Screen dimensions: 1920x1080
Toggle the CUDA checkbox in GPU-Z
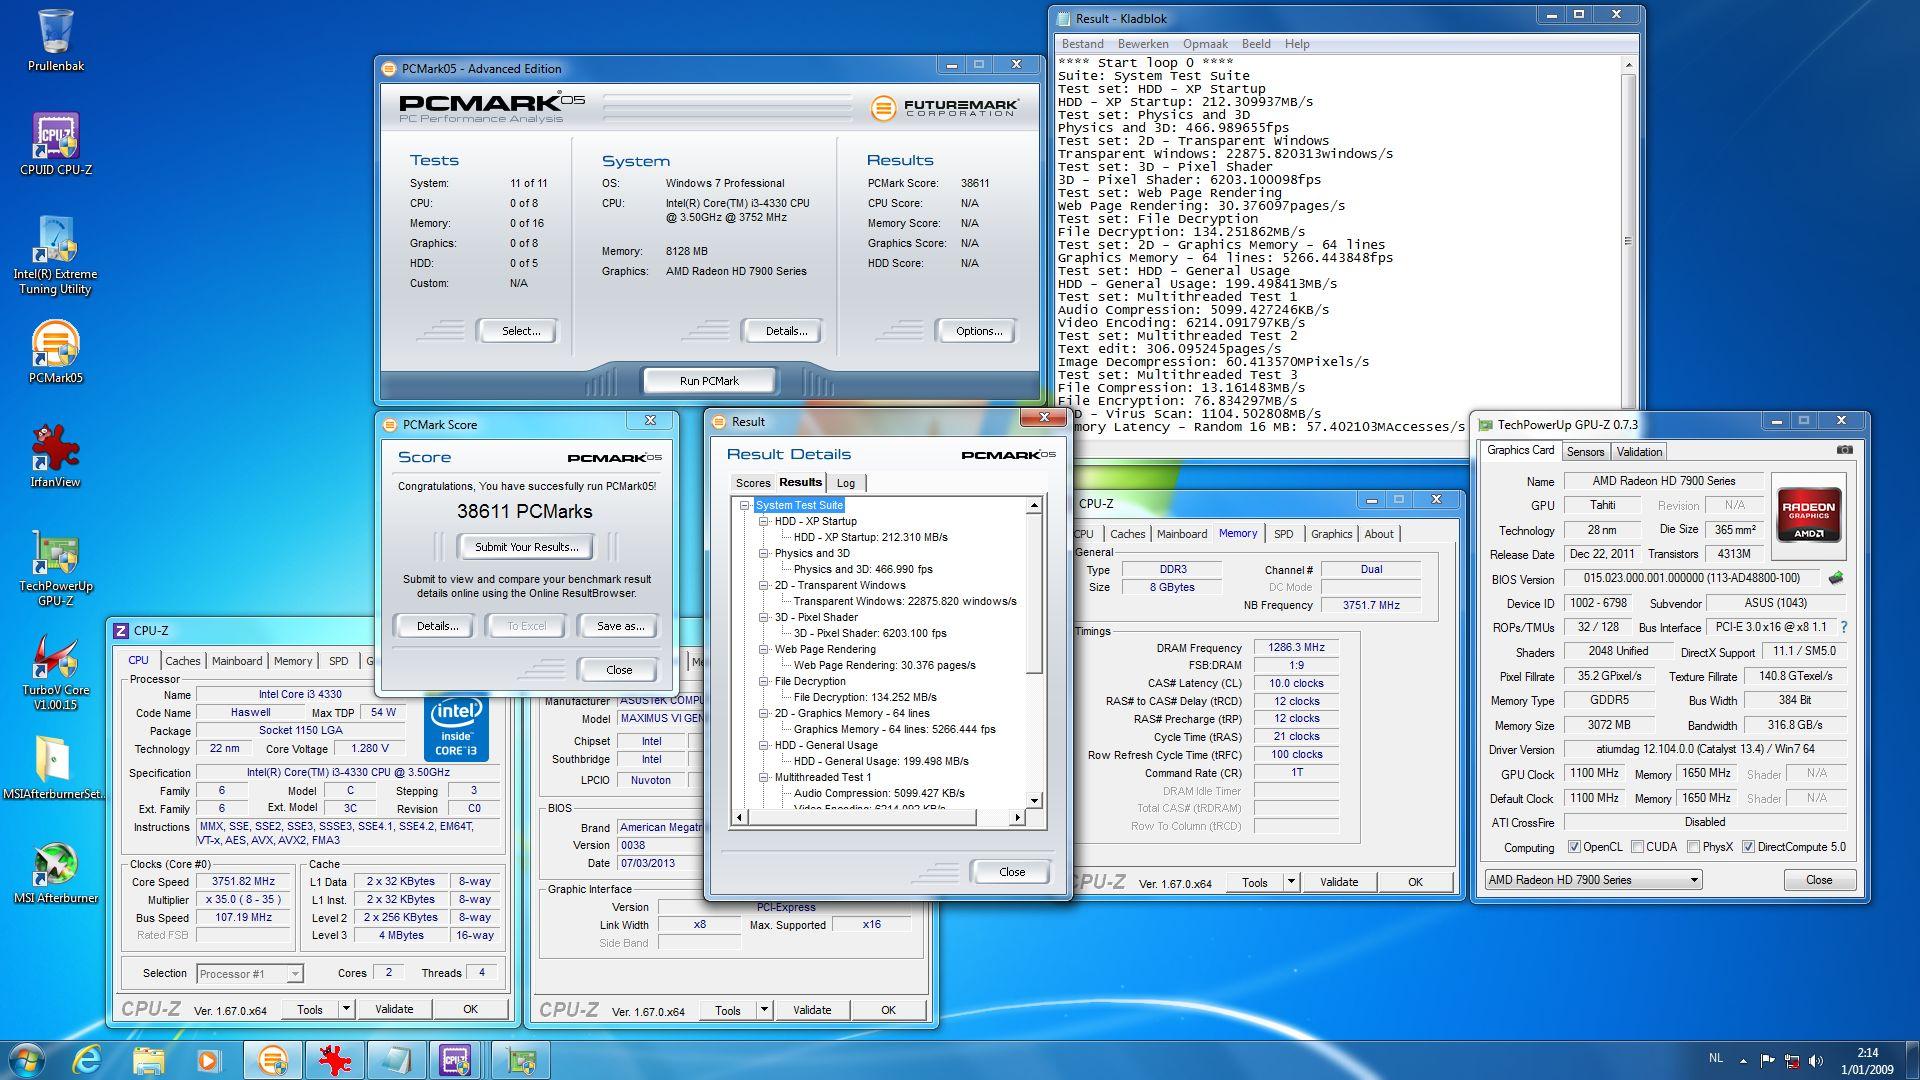(x=1637, y=847)
